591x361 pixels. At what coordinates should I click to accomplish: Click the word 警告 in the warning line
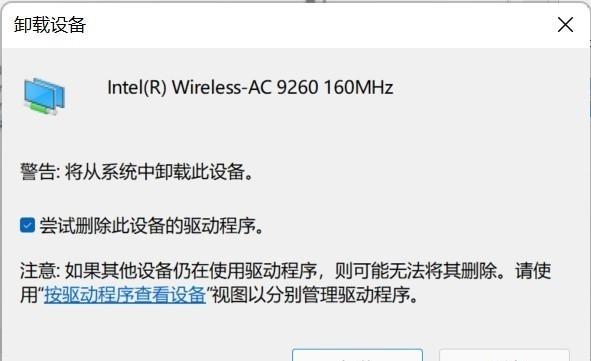[x=37, y=172]
